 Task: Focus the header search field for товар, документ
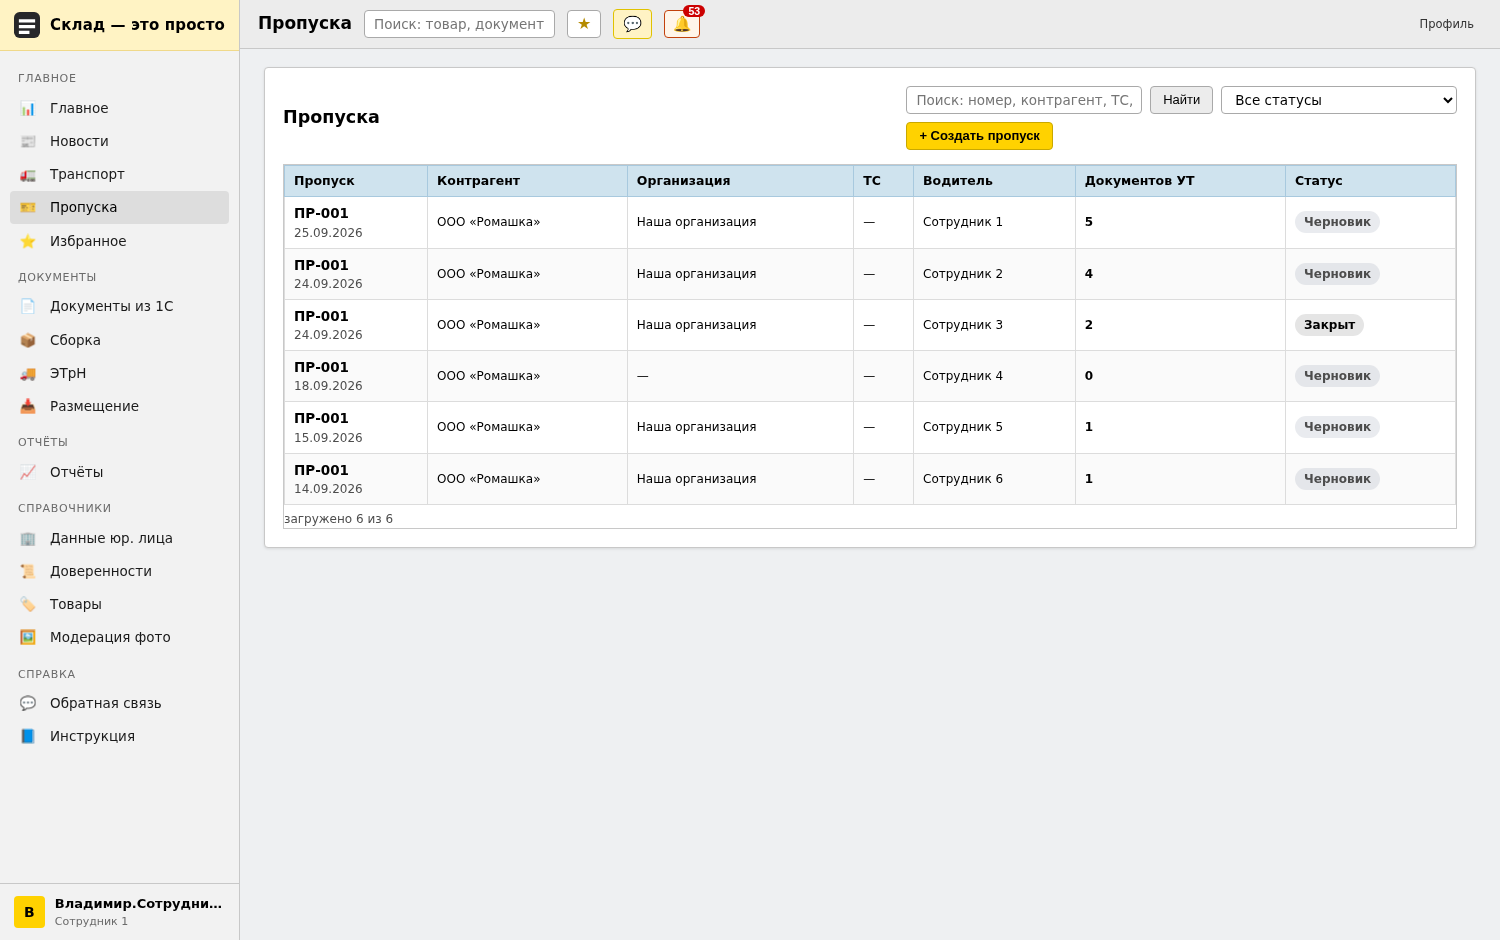459,24
